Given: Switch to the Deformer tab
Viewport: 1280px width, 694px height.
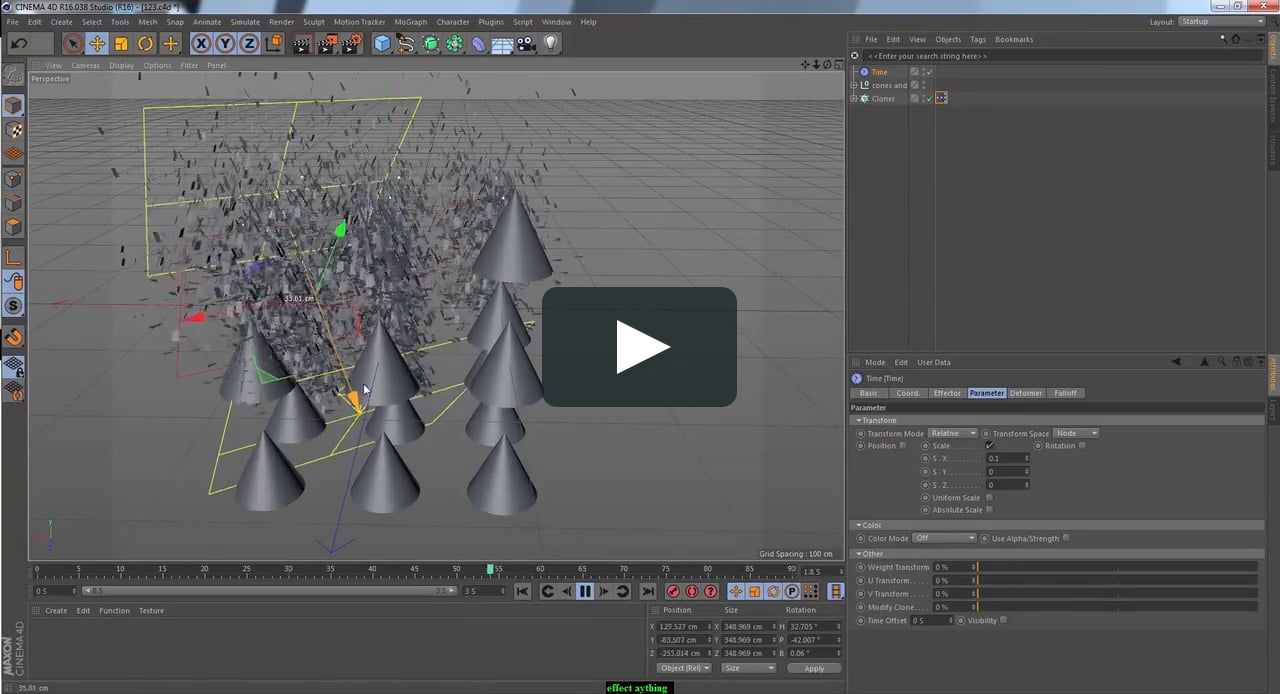Looking at the screenshot, I should (1026, 393).
